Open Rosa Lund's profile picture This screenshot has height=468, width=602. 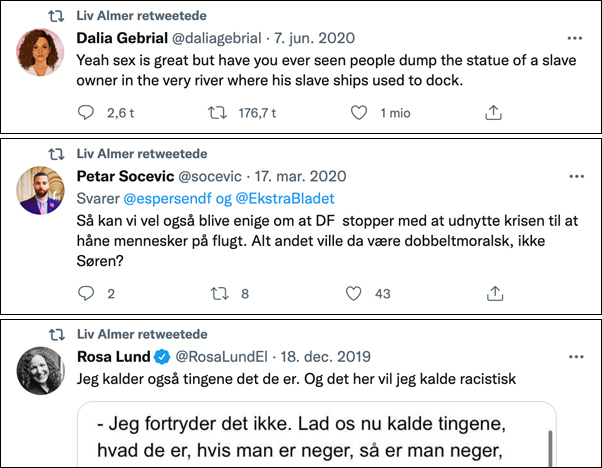(40, 371)
